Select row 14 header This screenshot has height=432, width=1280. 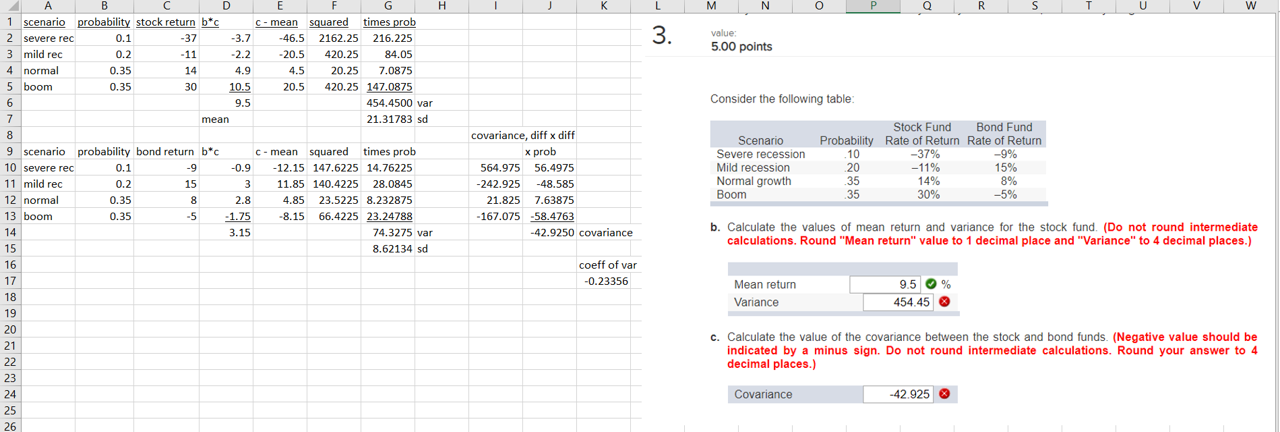(x=8, y=232)
